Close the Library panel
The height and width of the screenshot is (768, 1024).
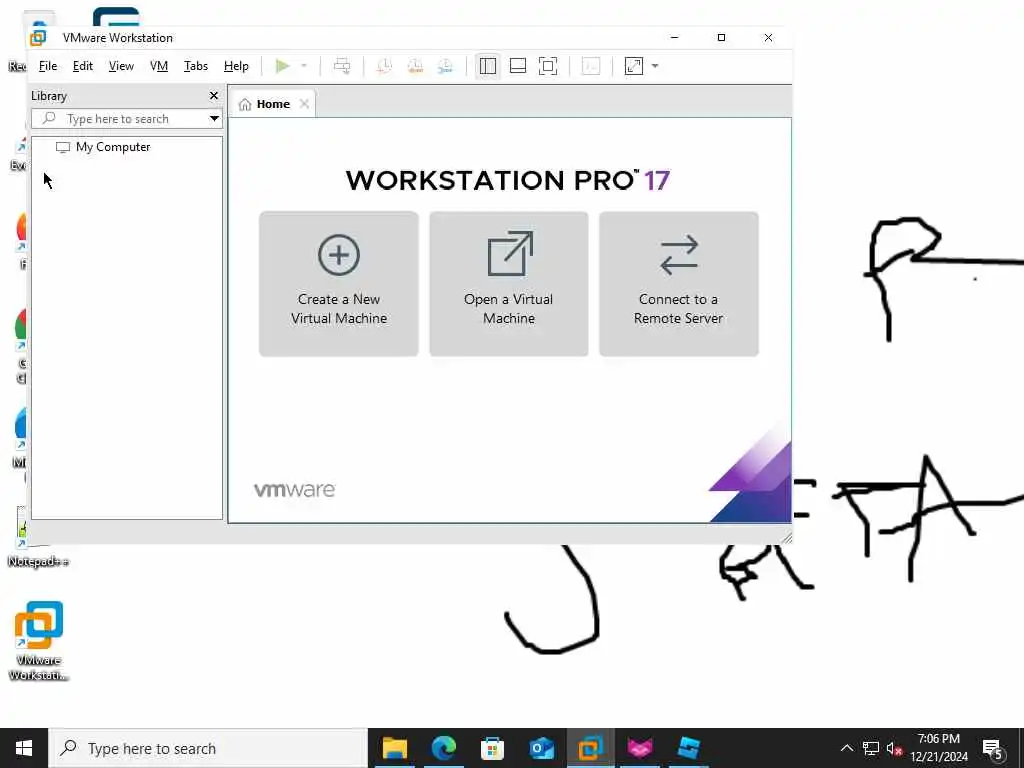point(214,96)
